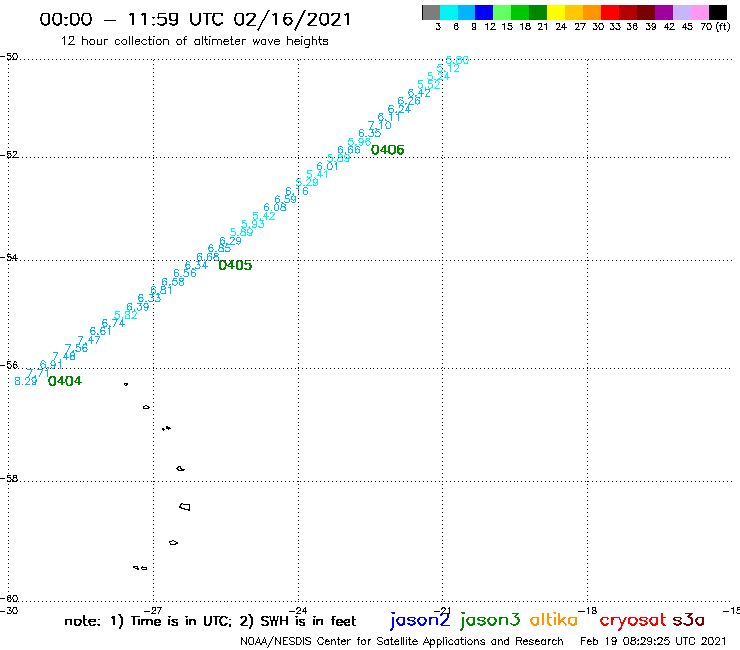Screen dimensions: 740x650
Task: Select the 6.42 wave height value
Action: pos(419,93)
